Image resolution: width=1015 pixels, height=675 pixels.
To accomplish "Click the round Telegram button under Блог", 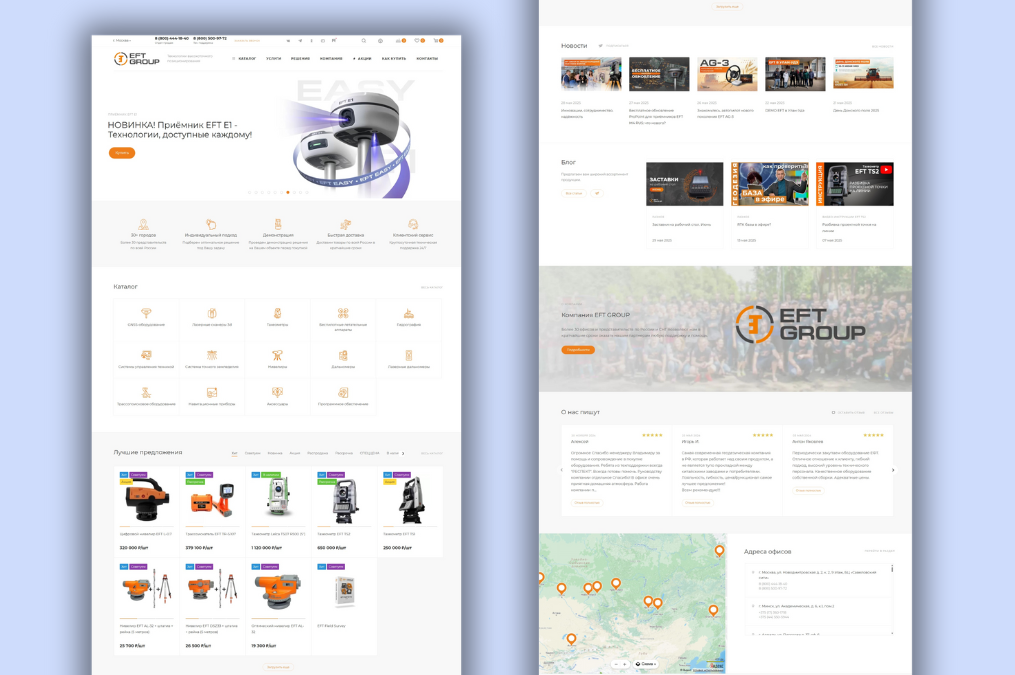I will pyautogui.click(x=597, y=193).
